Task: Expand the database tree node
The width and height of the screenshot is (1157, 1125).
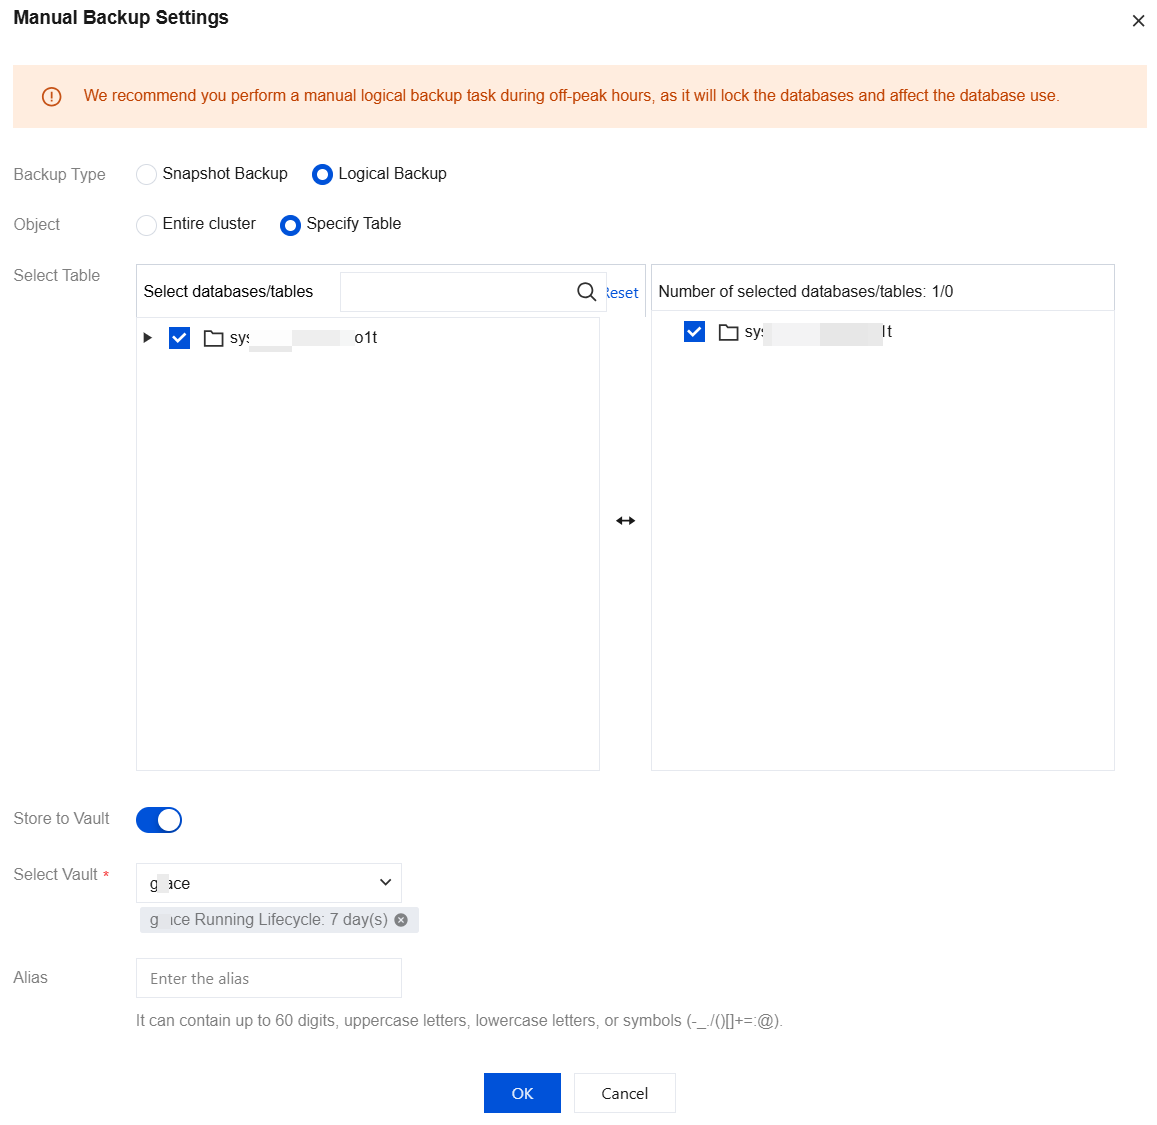Action: [148, 338]
